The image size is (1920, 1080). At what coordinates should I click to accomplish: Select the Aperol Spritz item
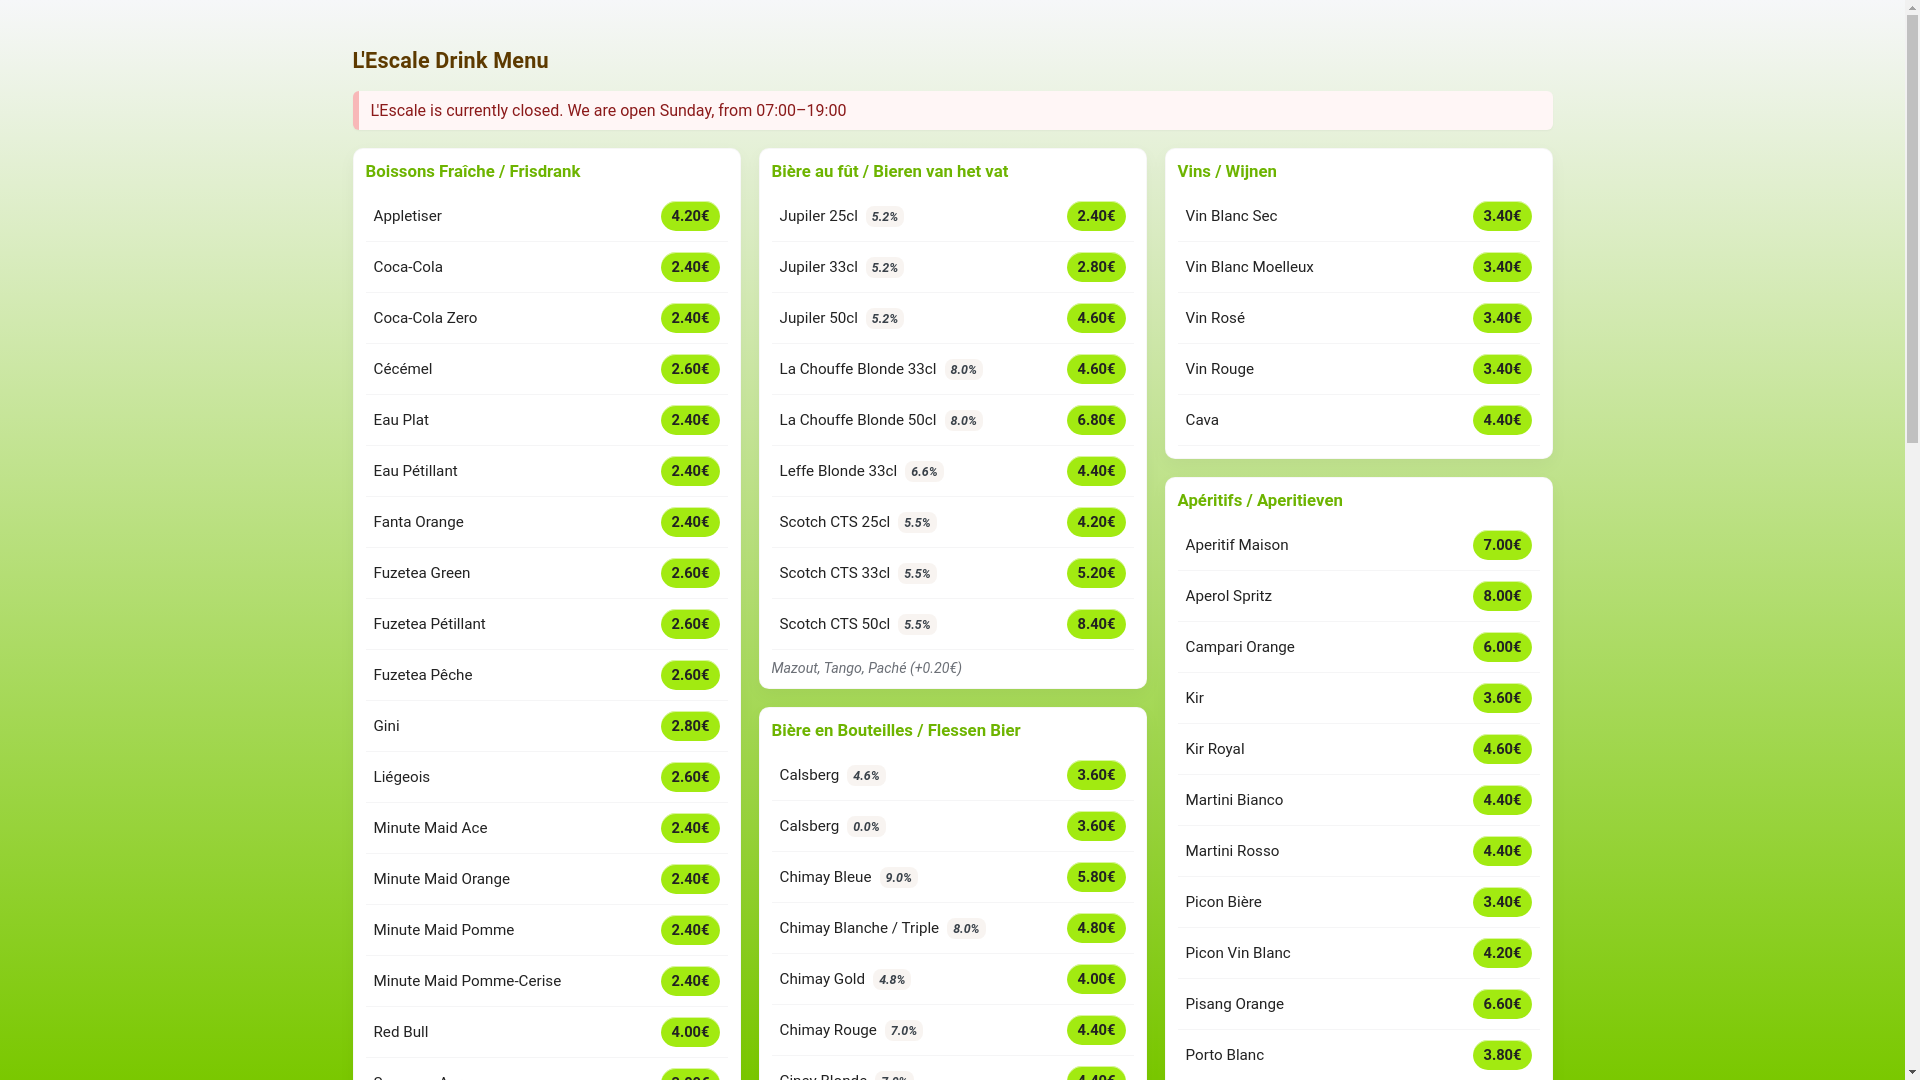click(x=1228, y=596)
